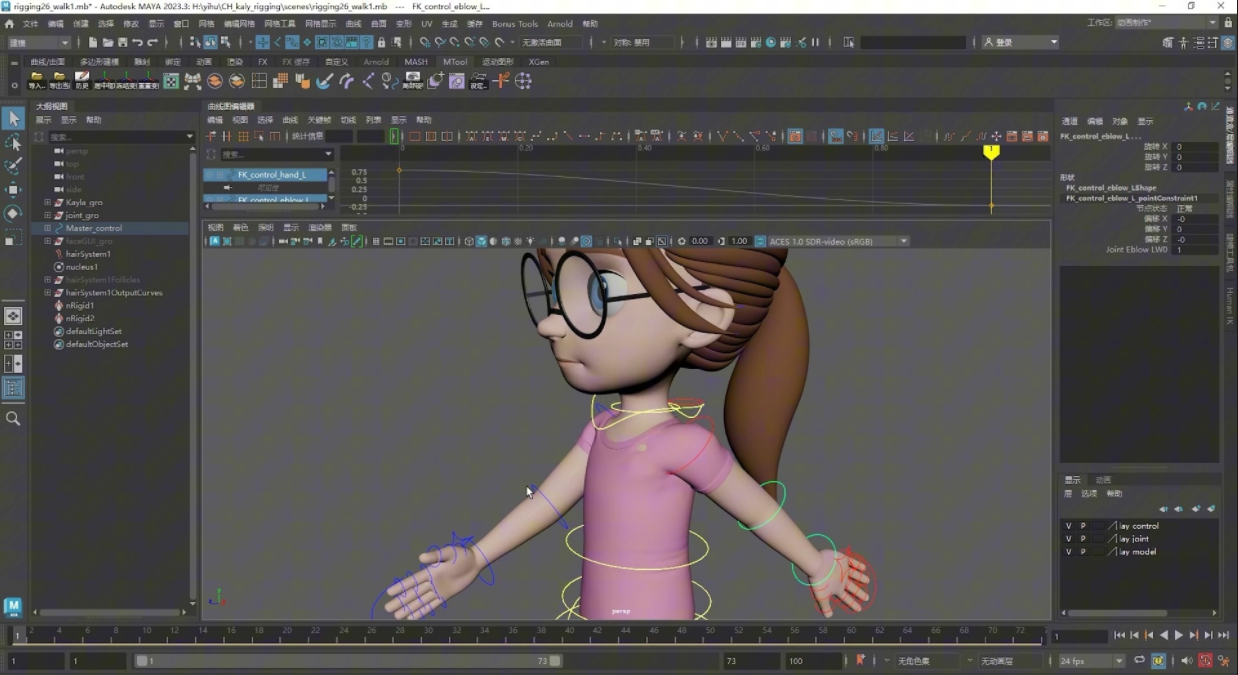Click the Open Scene folder icon
1238x675 pixels.
[108, 42]
